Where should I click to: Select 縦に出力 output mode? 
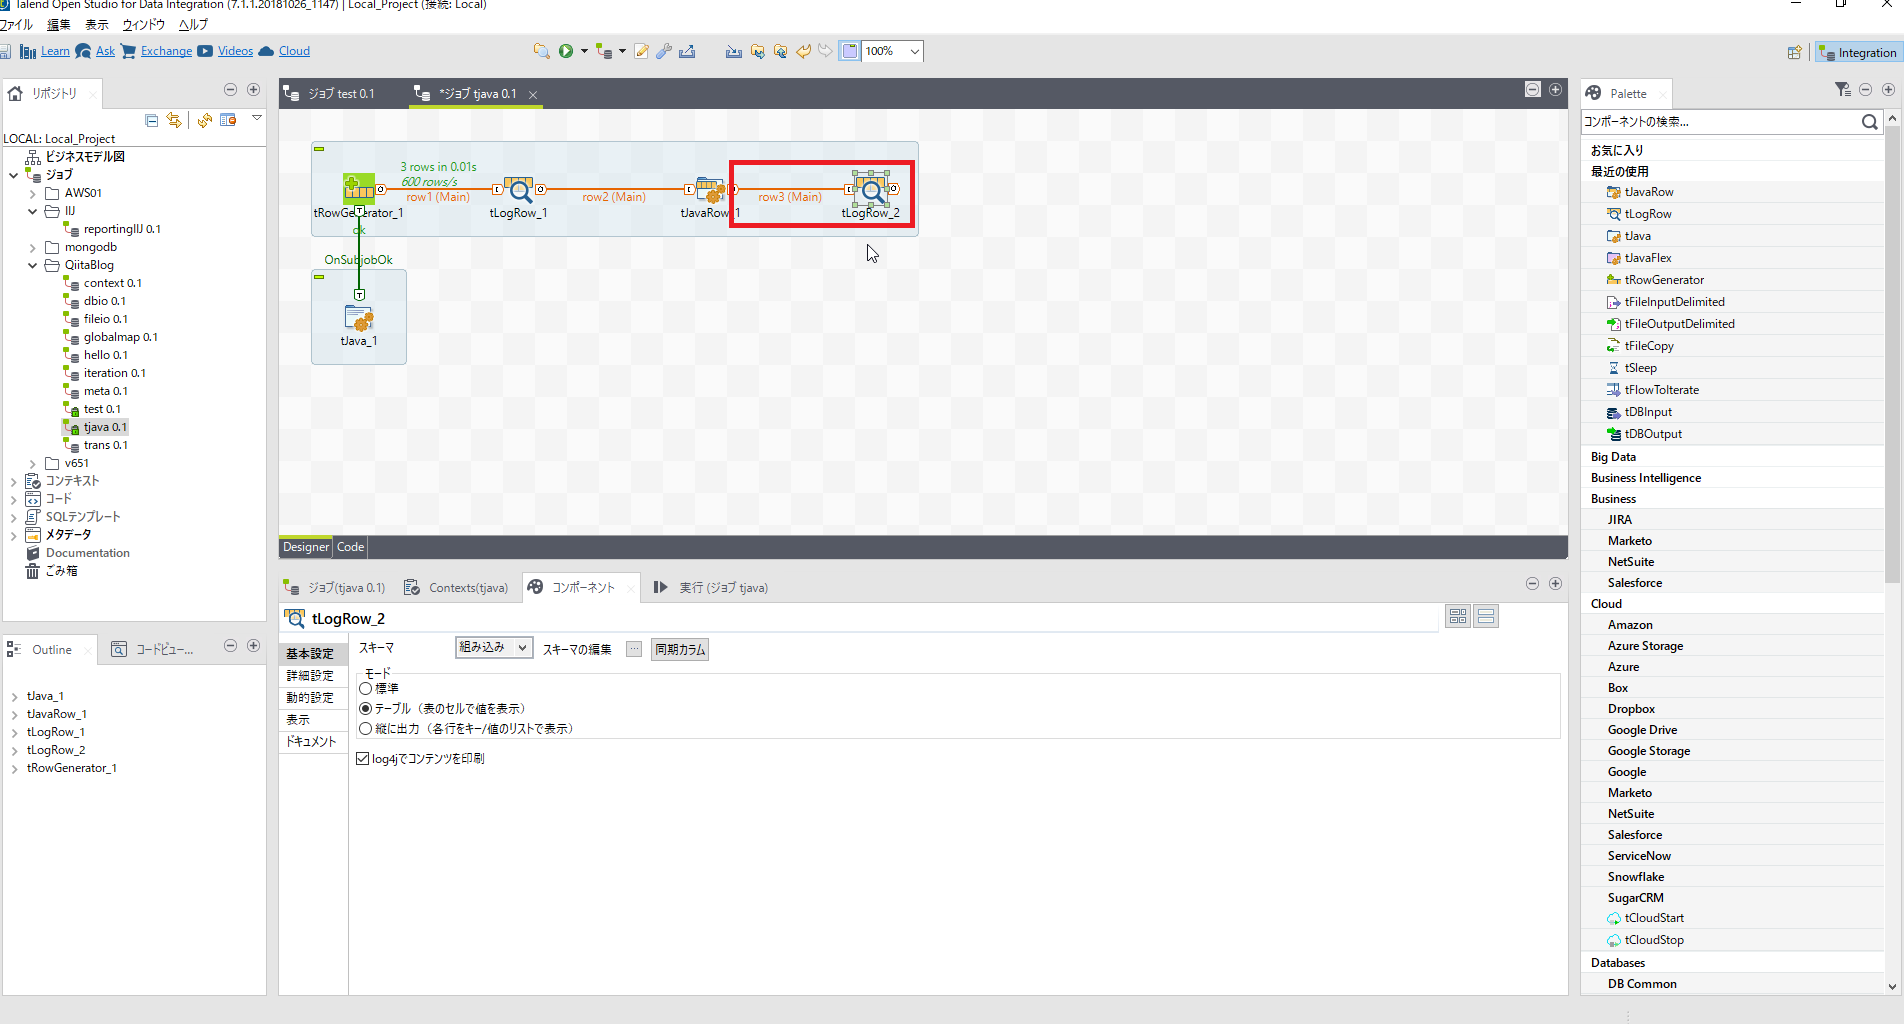pyautogui.click(x=366, y=728)
